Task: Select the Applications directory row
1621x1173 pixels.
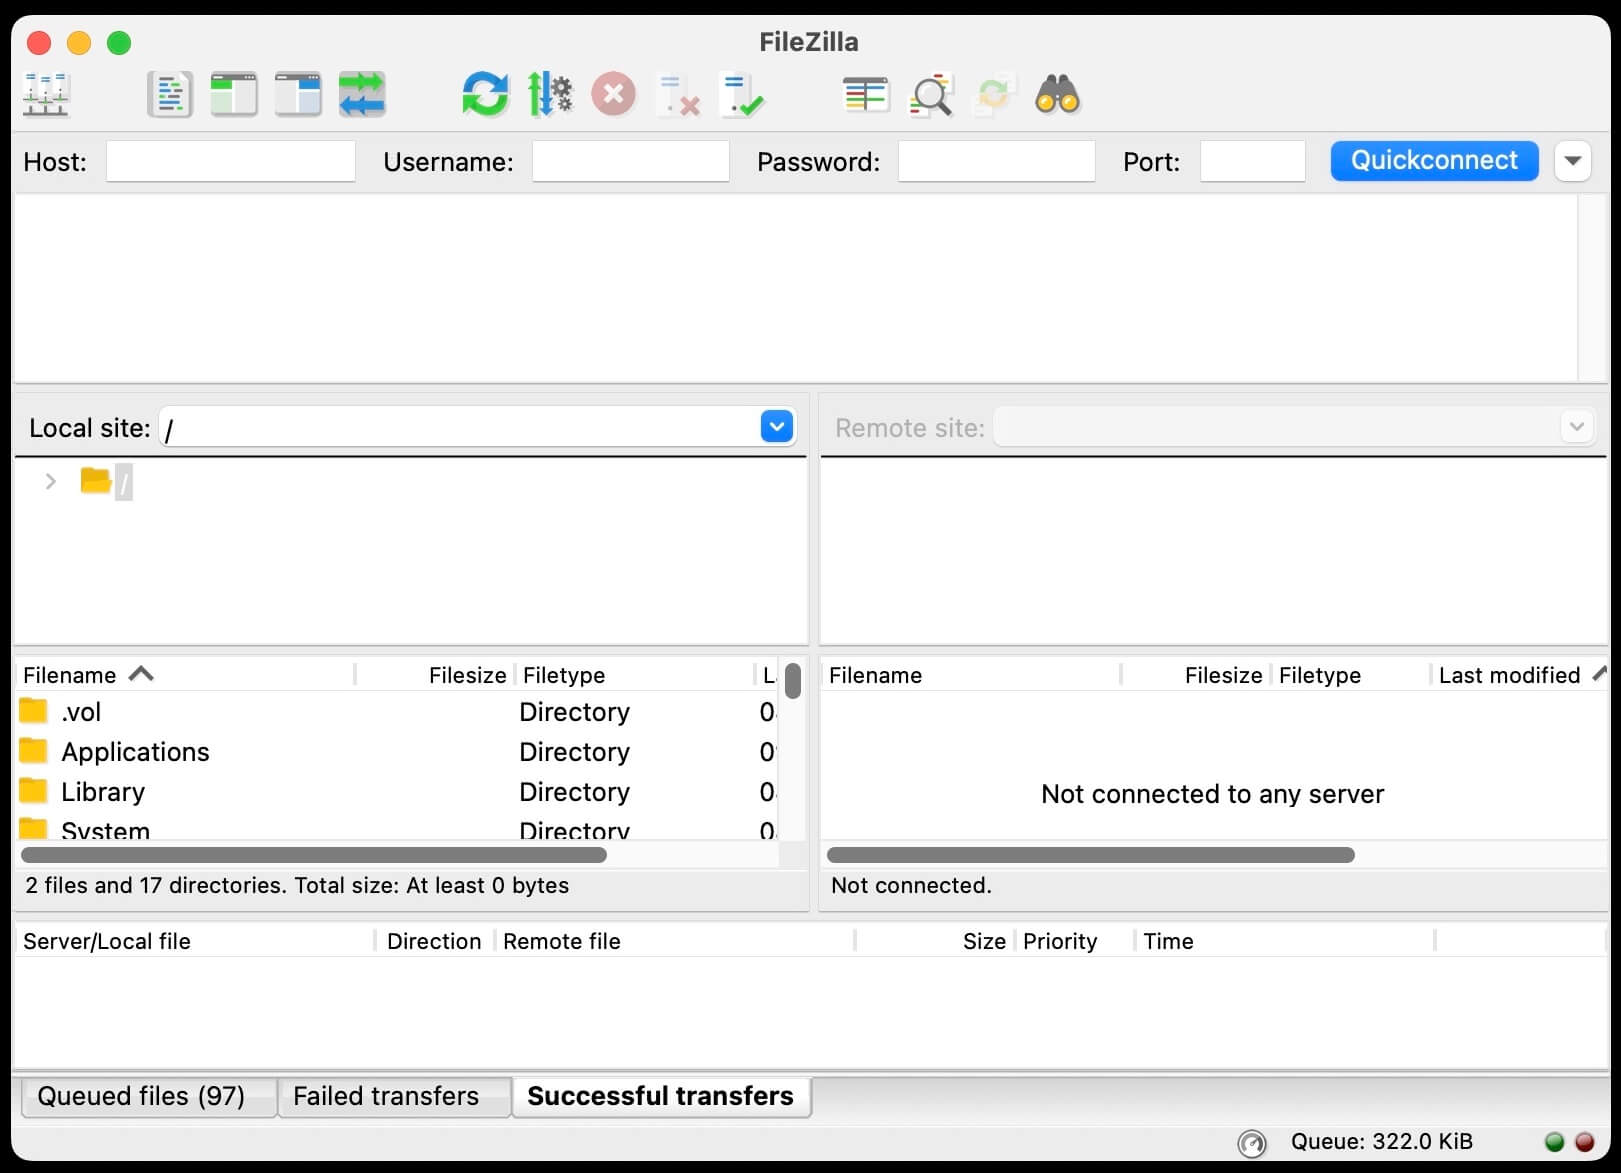Action: pyautogui.click(x=397, y=752)
